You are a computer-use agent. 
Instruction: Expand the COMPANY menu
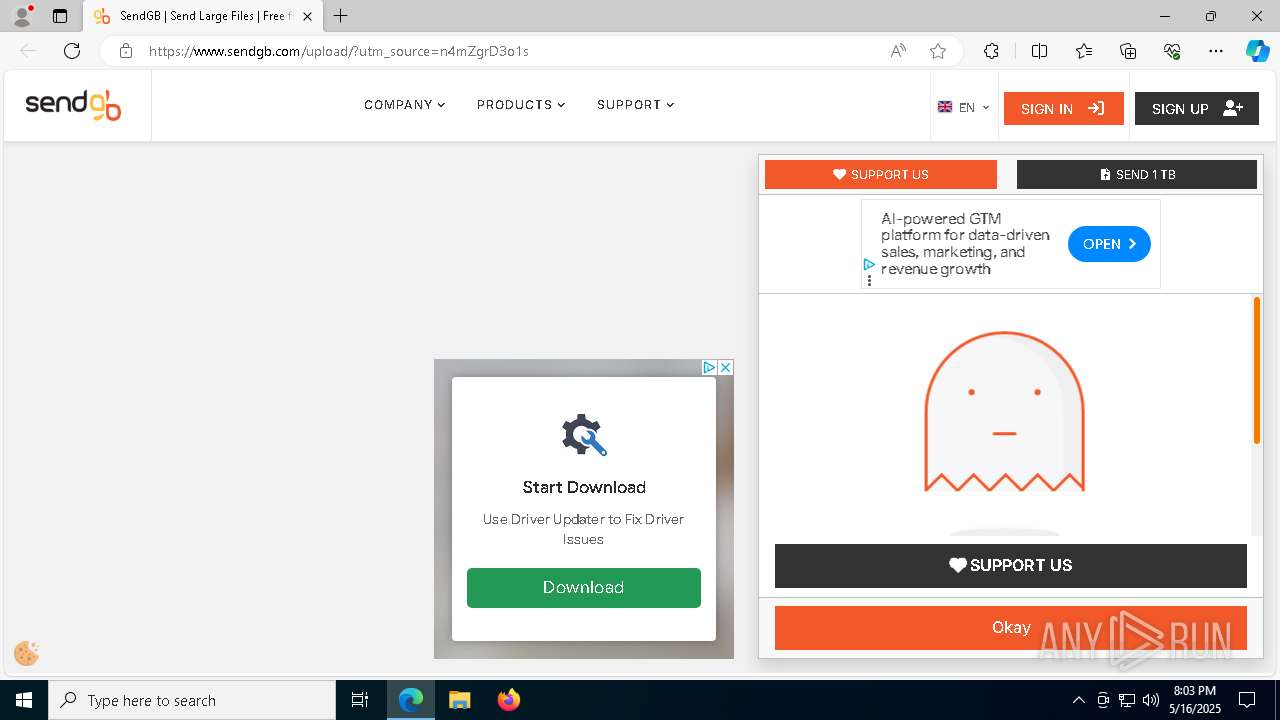tap(404, 105)
